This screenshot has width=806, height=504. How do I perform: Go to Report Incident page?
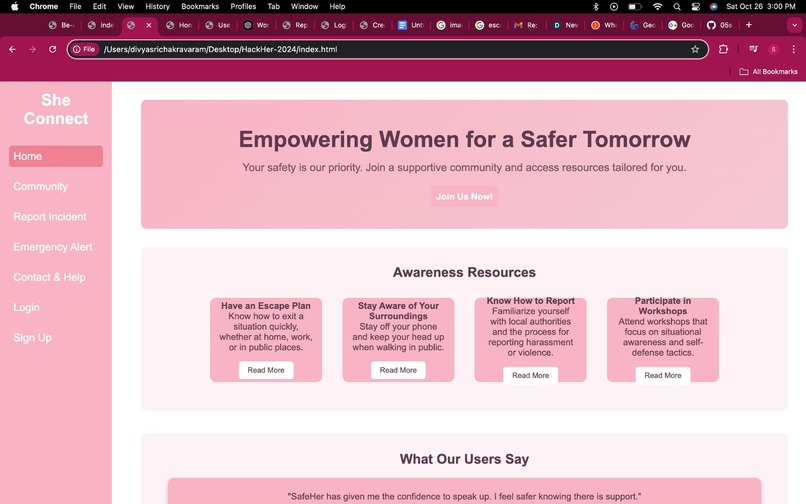tap(50, 217)
